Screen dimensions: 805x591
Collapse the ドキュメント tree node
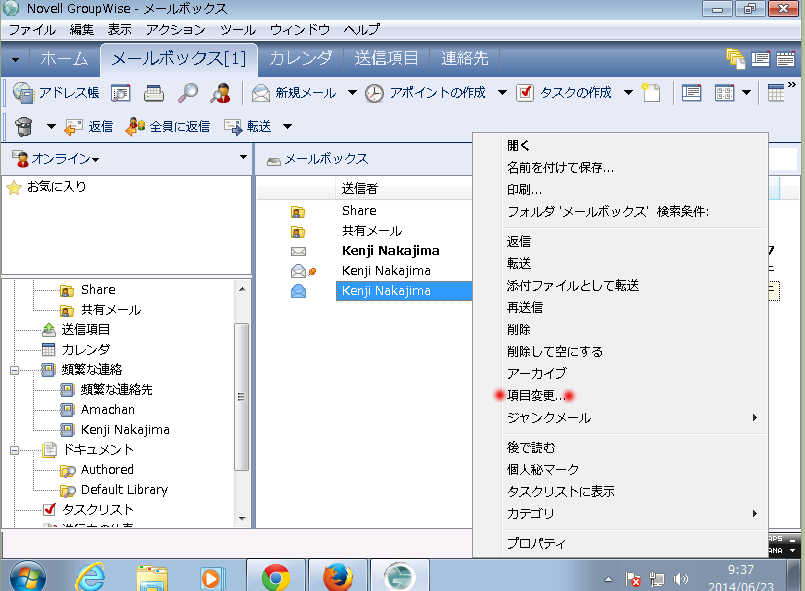click(x=14, y=450)
